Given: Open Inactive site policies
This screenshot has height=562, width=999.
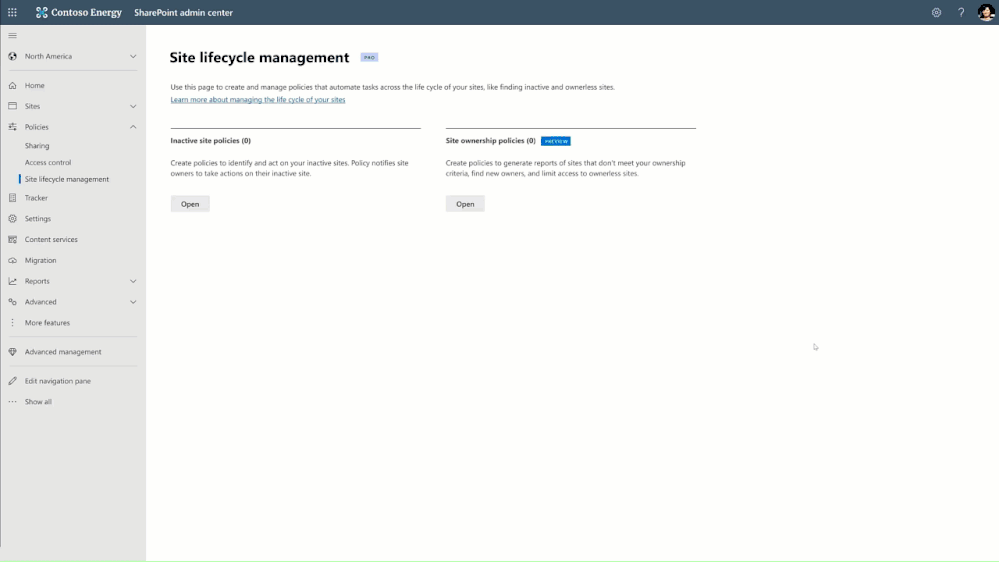Looking at the screenshot, I should click(190, 204).
